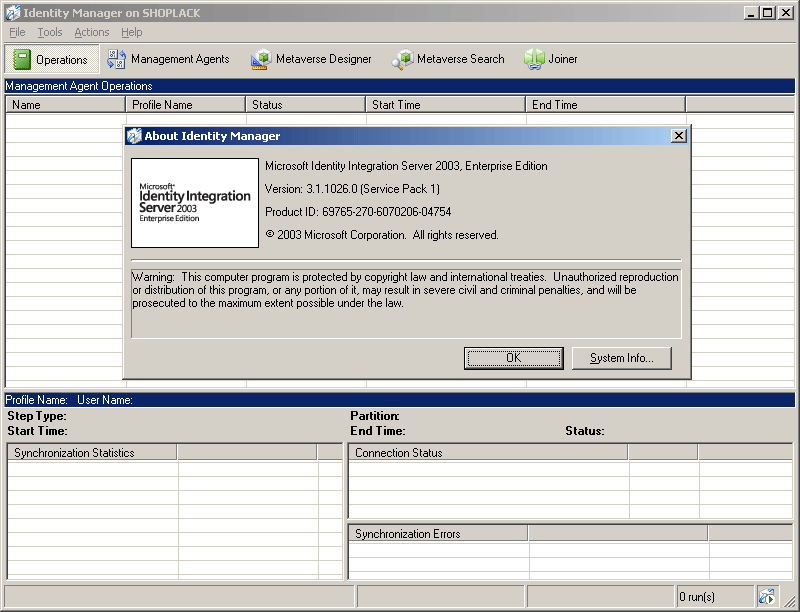Click the Identity Integration Server logo image

(x=195, y=203)
